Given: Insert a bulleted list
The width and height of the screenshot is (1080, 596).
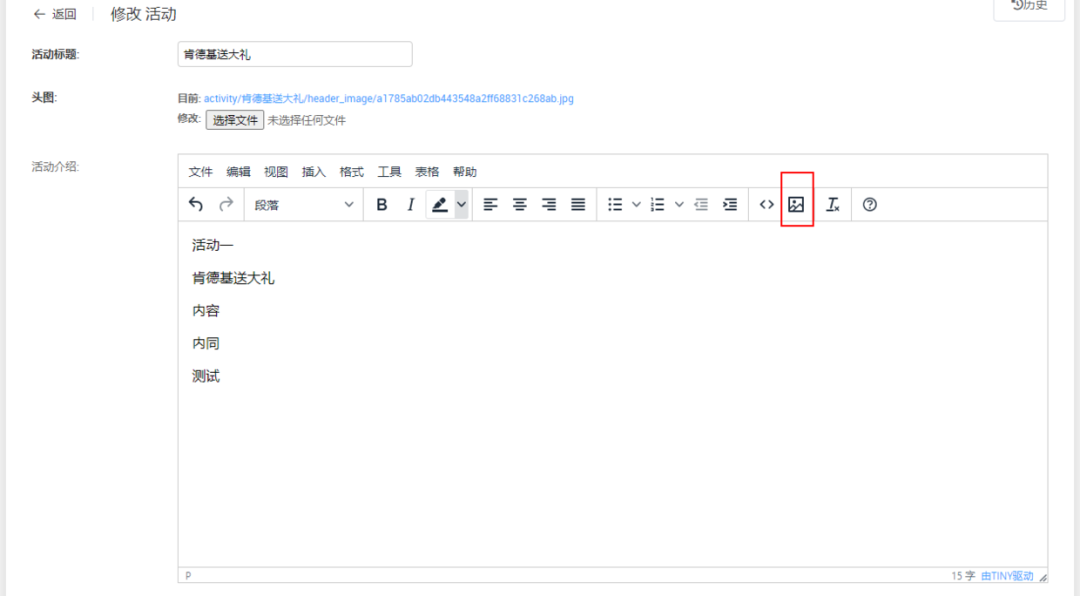Looking at the screenshot, I should [615, 205].
